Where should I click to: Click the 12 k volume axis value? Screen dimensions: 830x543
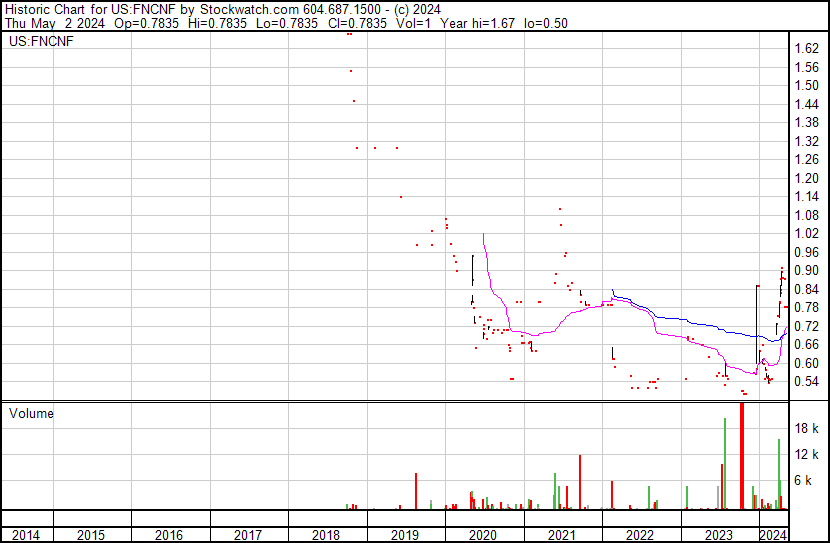807,454
